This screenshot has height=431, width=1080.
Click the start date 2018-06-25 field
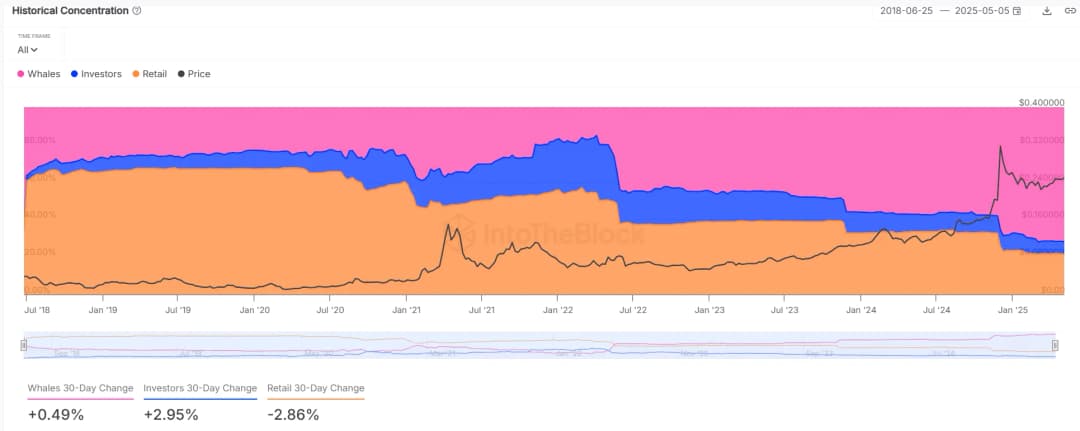(904, 11)
